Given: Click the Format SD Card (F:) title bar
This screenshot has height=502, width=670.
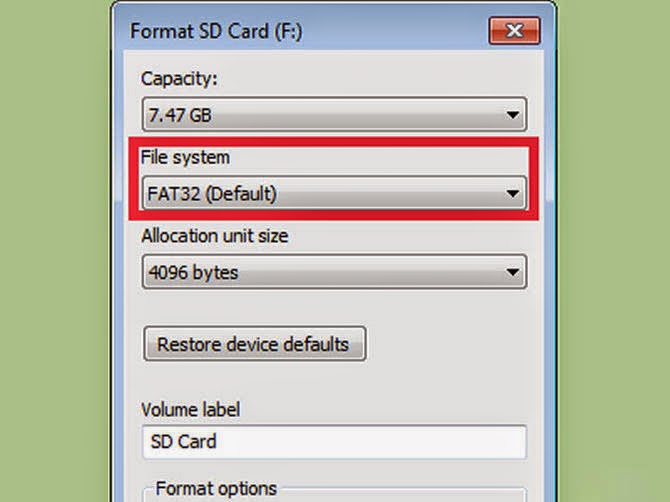Looking at the screenshot, I should [300, 30].
